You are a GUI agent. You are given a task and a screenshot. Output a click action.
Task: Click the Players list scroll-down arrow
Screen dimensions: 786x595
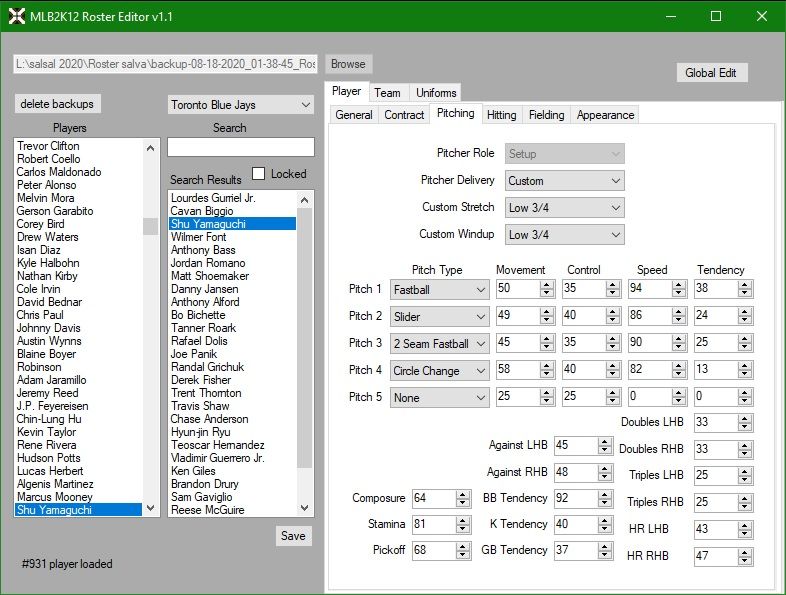[x=150, y=508]
